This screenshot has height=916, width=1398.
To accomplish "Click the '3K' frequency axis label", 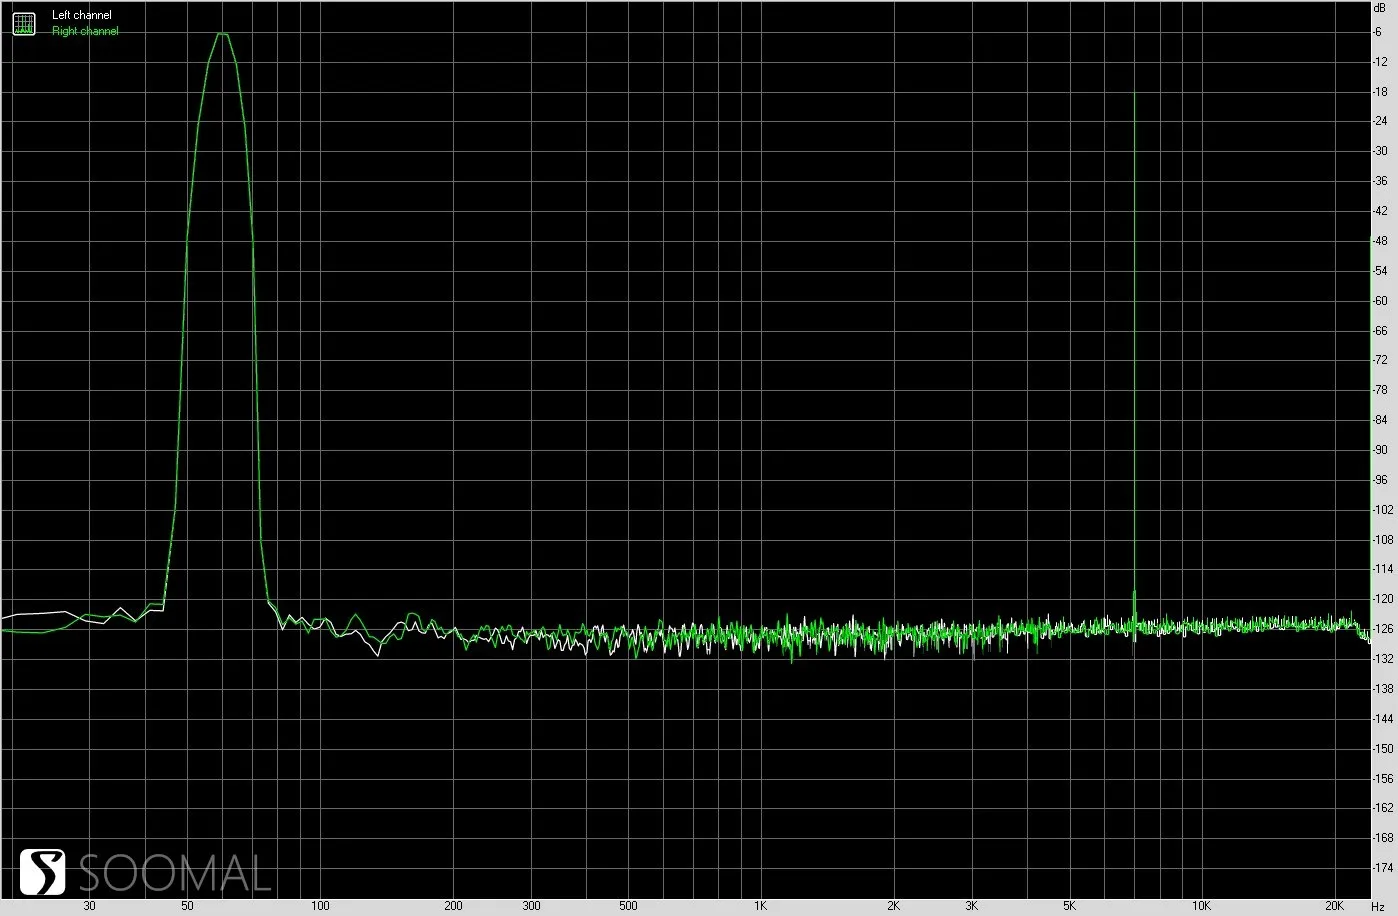I will coord(971,906).
